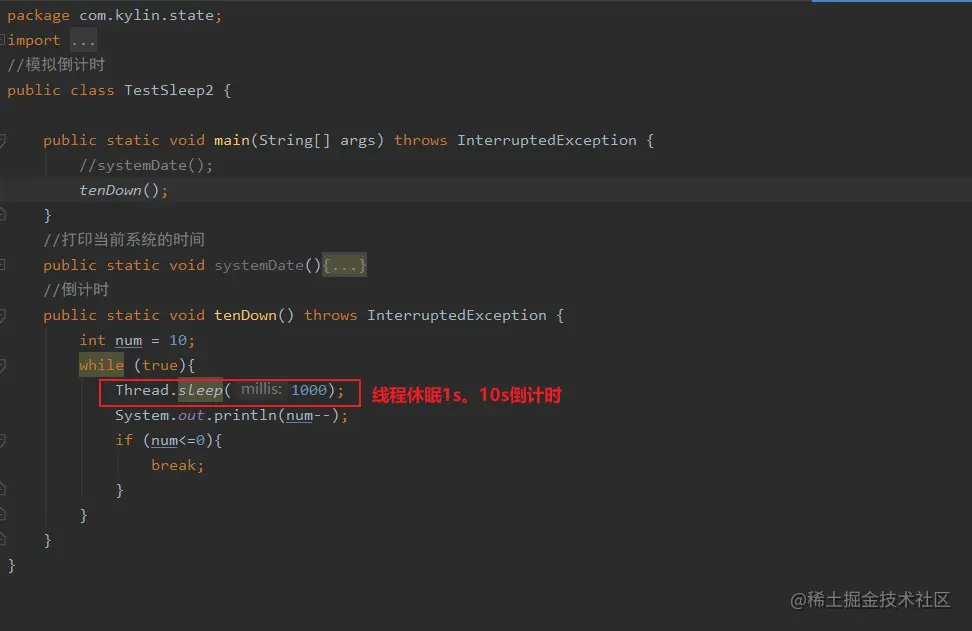Click the class name TestSleep2
972x631 pixels.
click(169, 90)
